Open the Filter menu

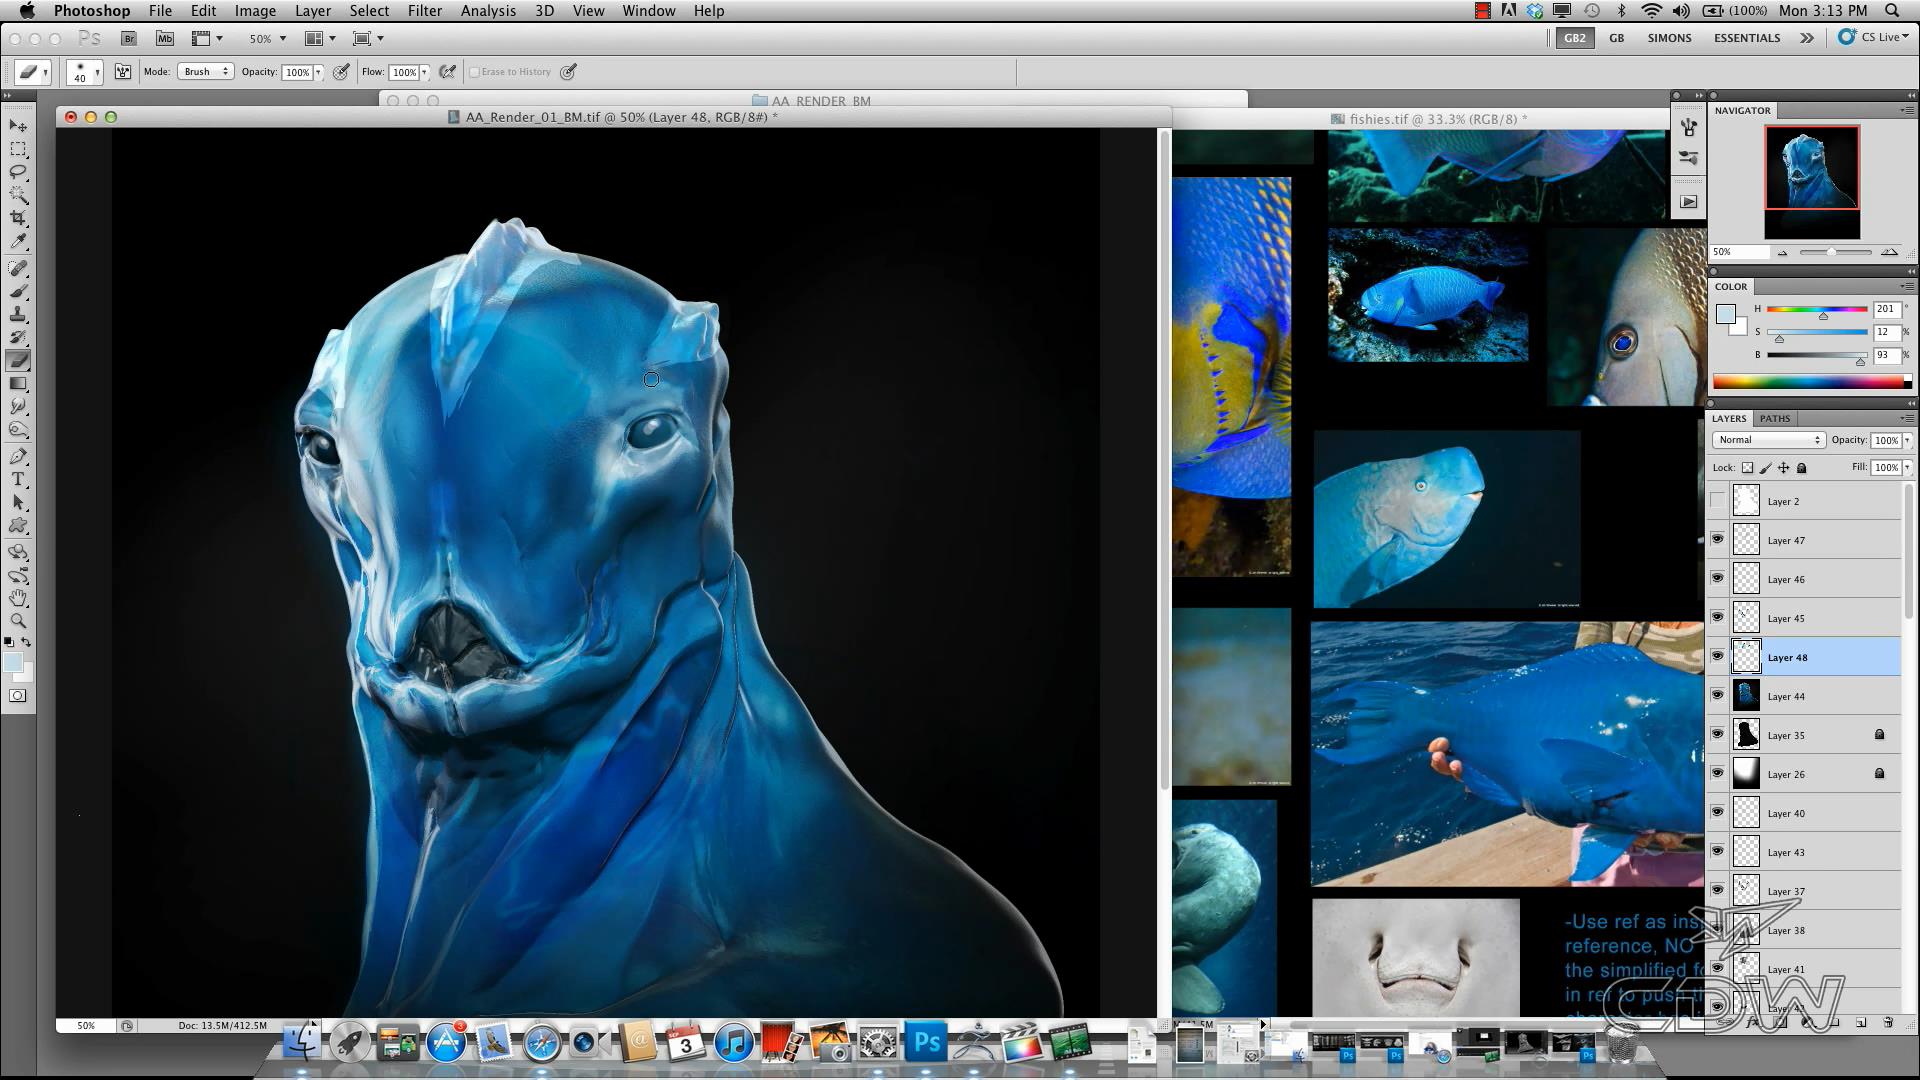424,11
